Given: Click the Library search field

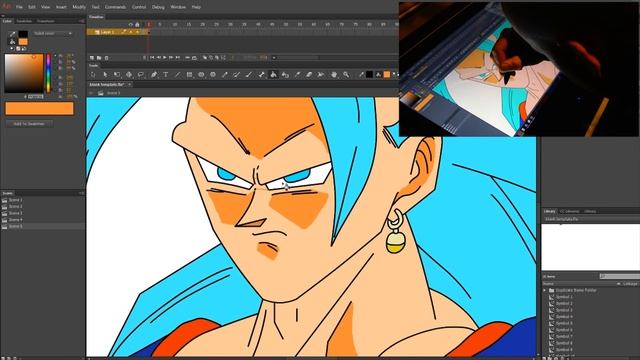Looking at the screenshot, I should (x=620, y=277).
